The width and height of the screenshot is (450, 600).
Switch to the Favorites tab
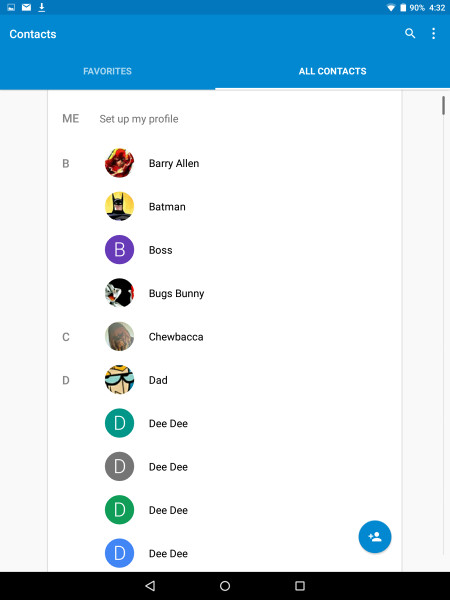(108, 71)
